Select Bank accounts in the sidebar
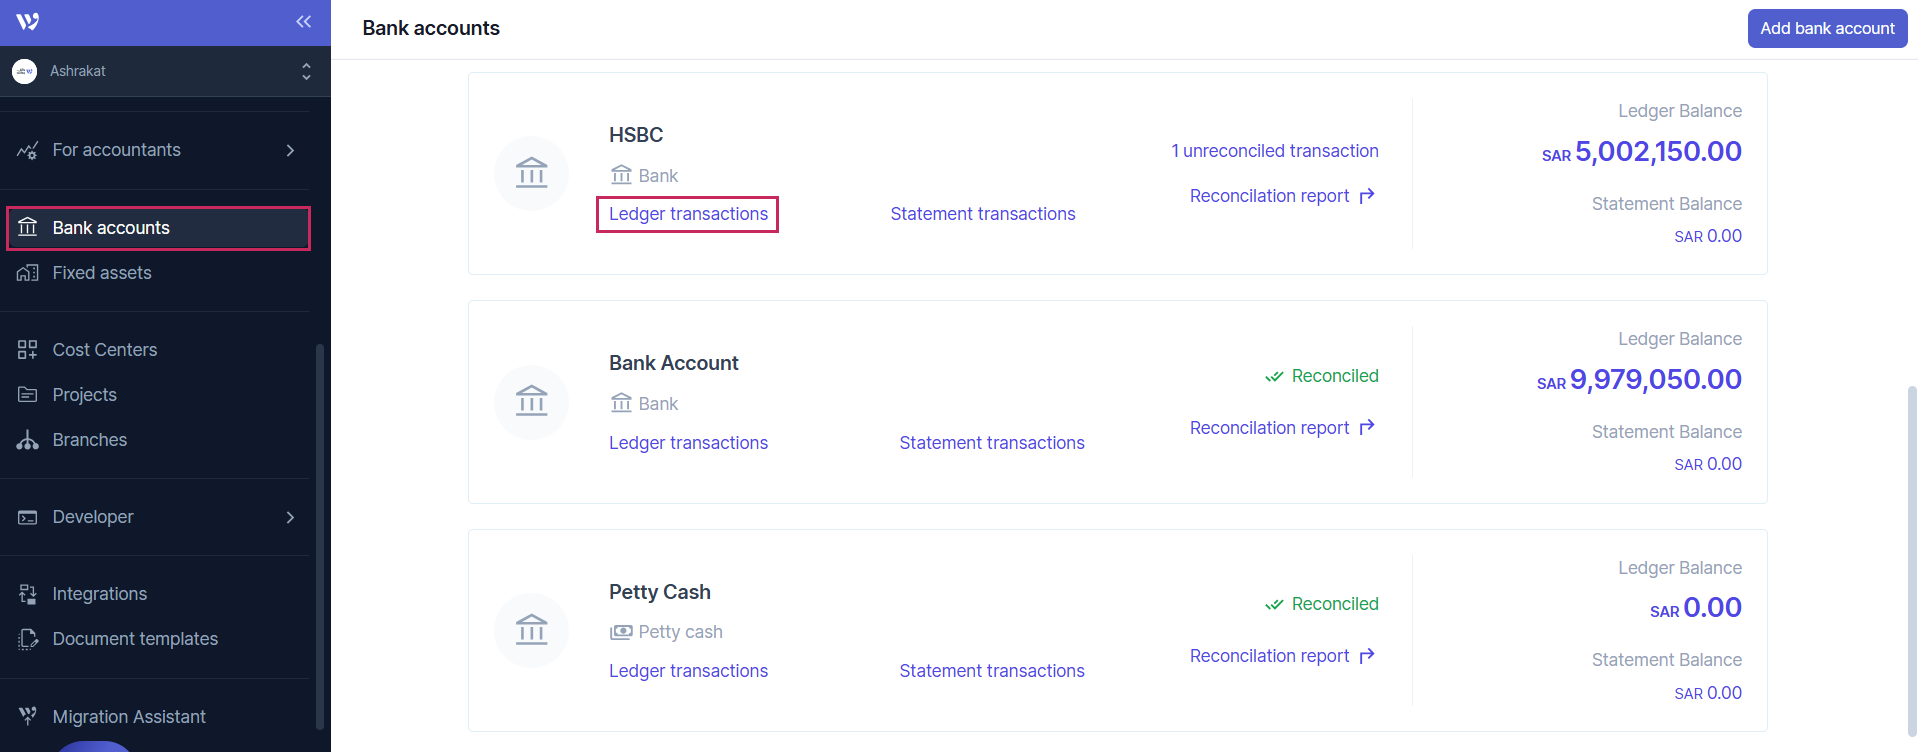Screen dimensions: 1918x752 pos(111,228)
